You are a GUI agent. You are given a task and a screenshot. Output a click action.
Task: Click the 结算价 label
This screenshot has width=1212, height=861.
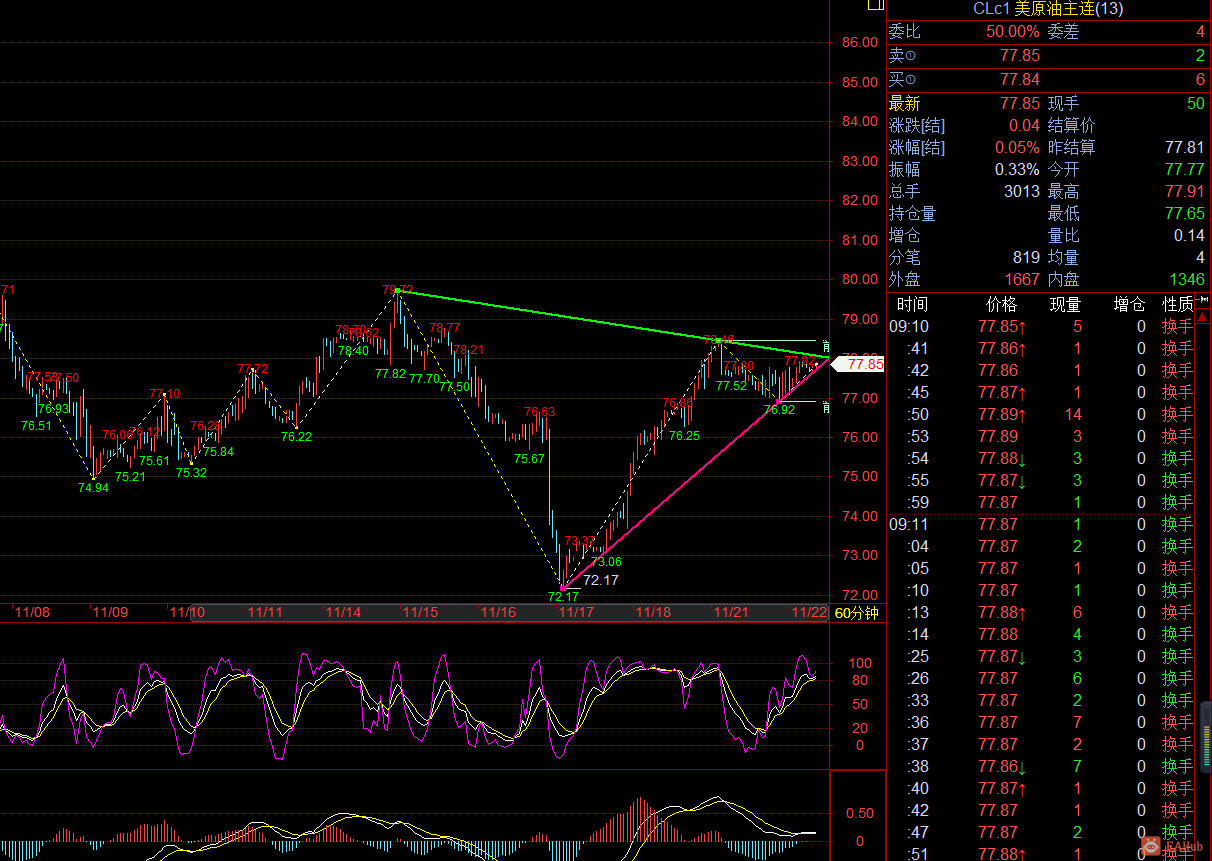pos(1071,126)
